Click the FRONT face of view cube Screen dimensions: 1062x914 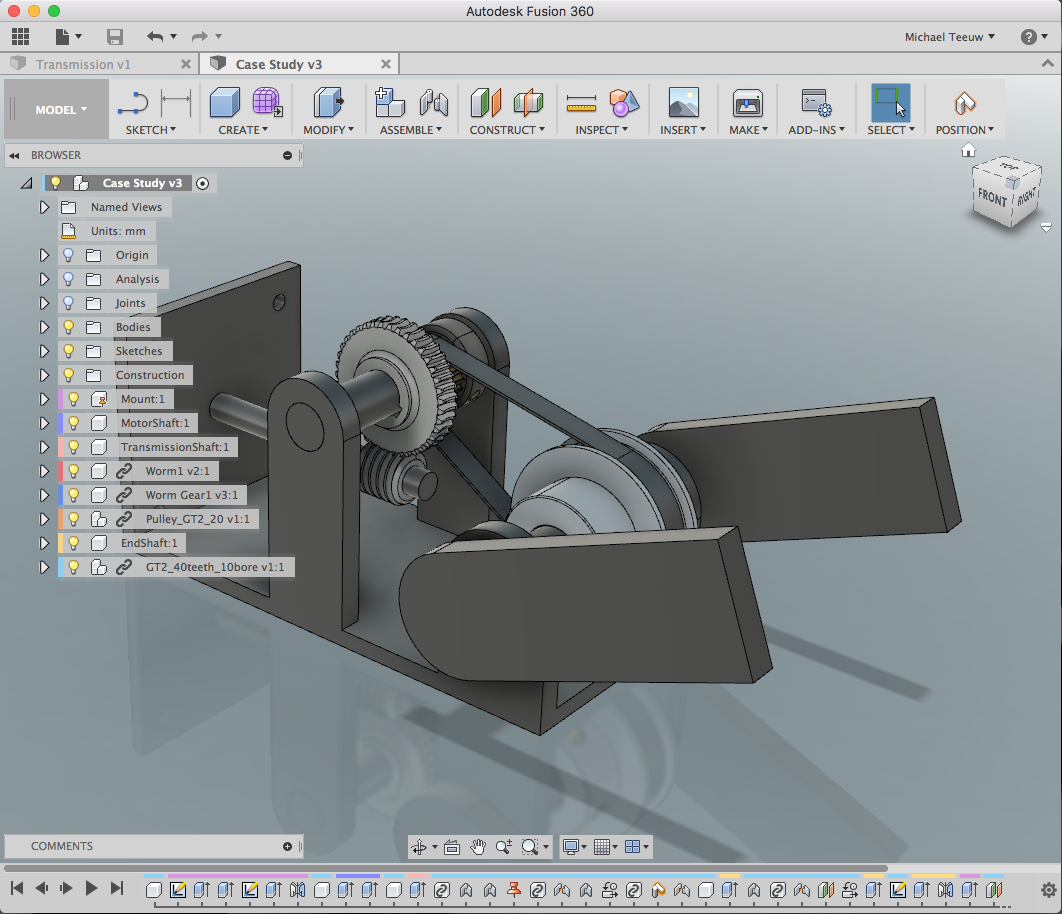(x=992, y=198)
